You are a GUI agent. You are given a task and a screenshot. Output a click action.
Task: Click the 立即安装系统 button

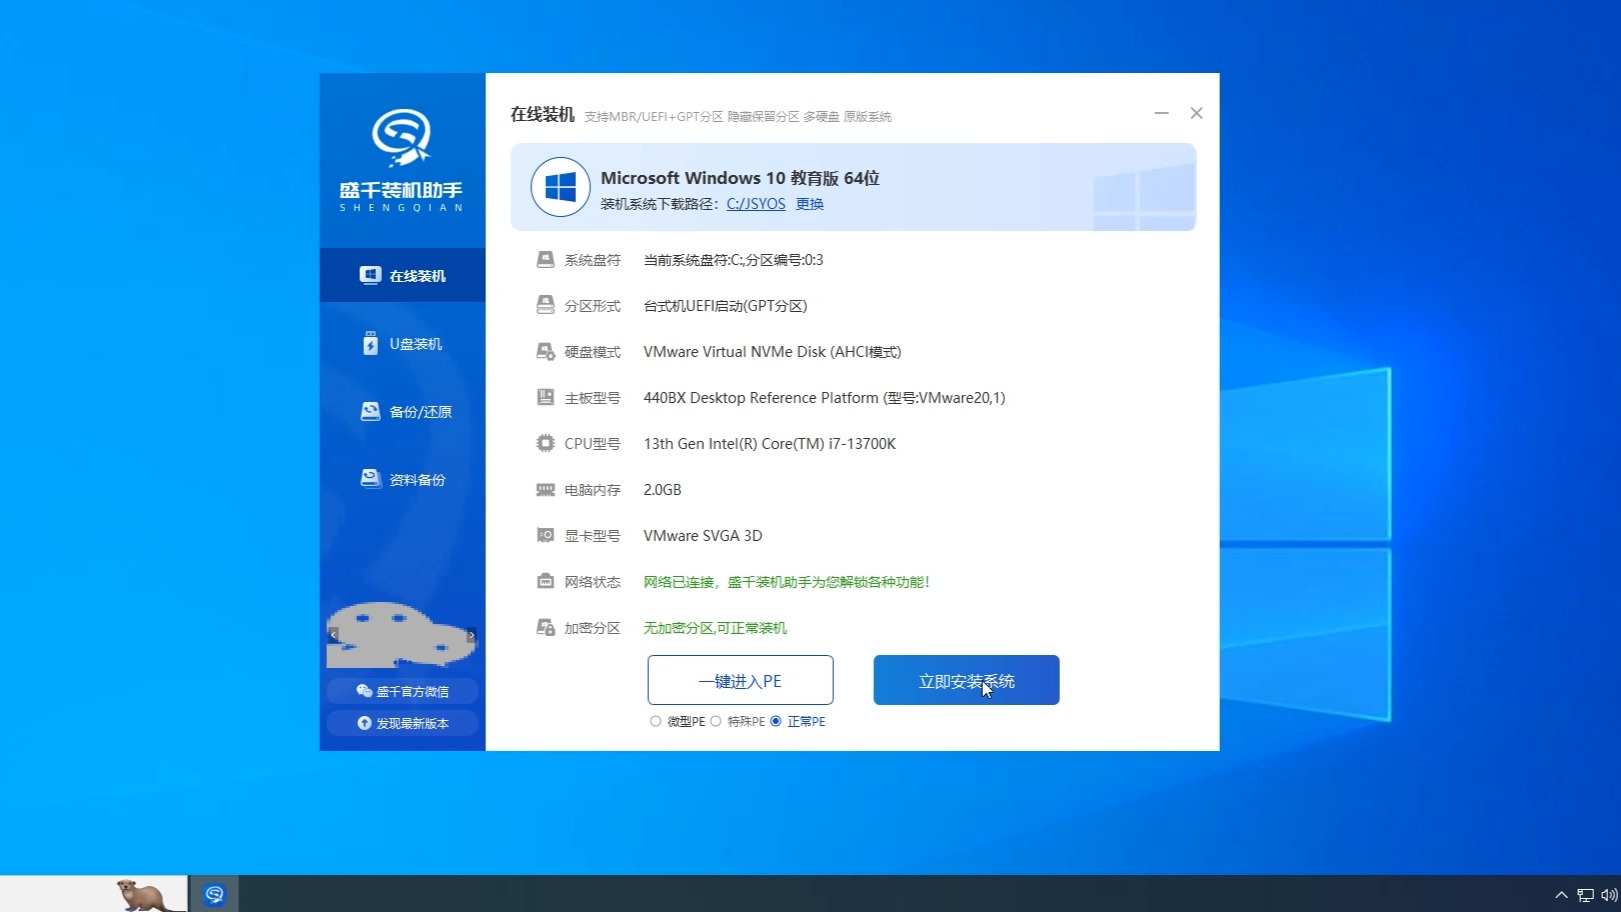[966, 680]
